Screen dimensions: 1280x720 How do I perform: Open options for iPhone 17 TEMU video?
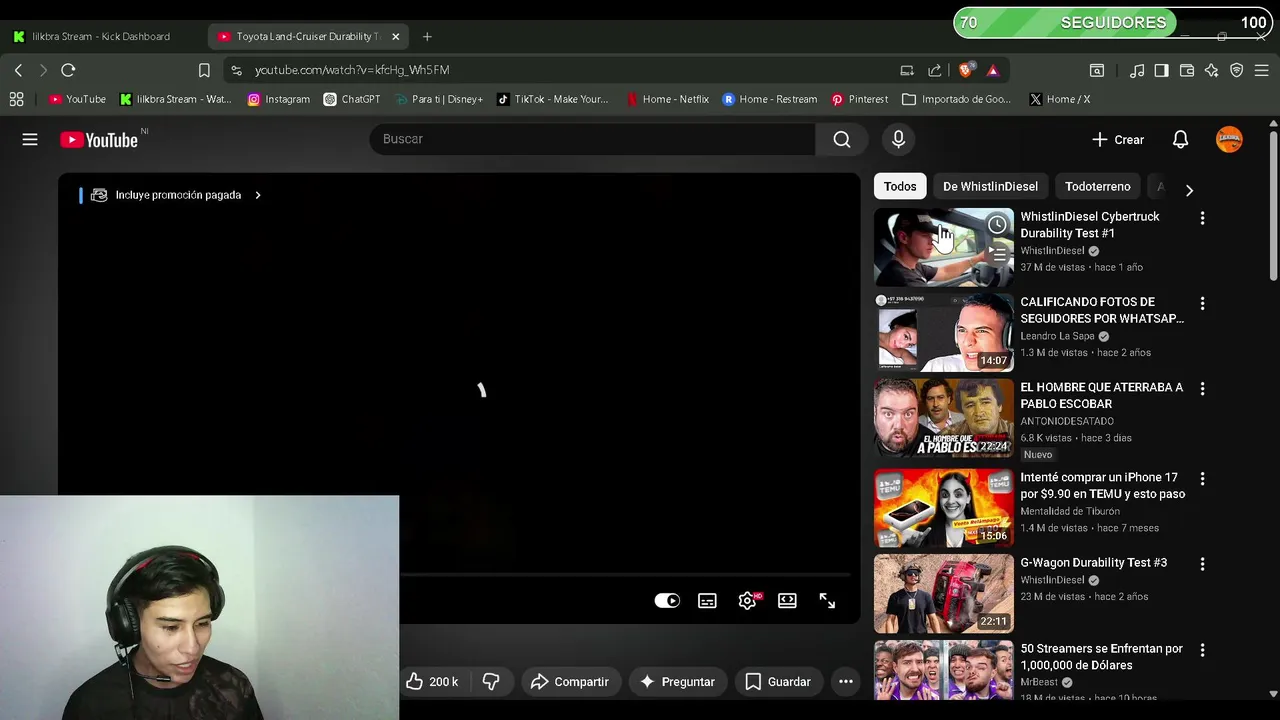pyautogui.click(x=1202, y=479)
